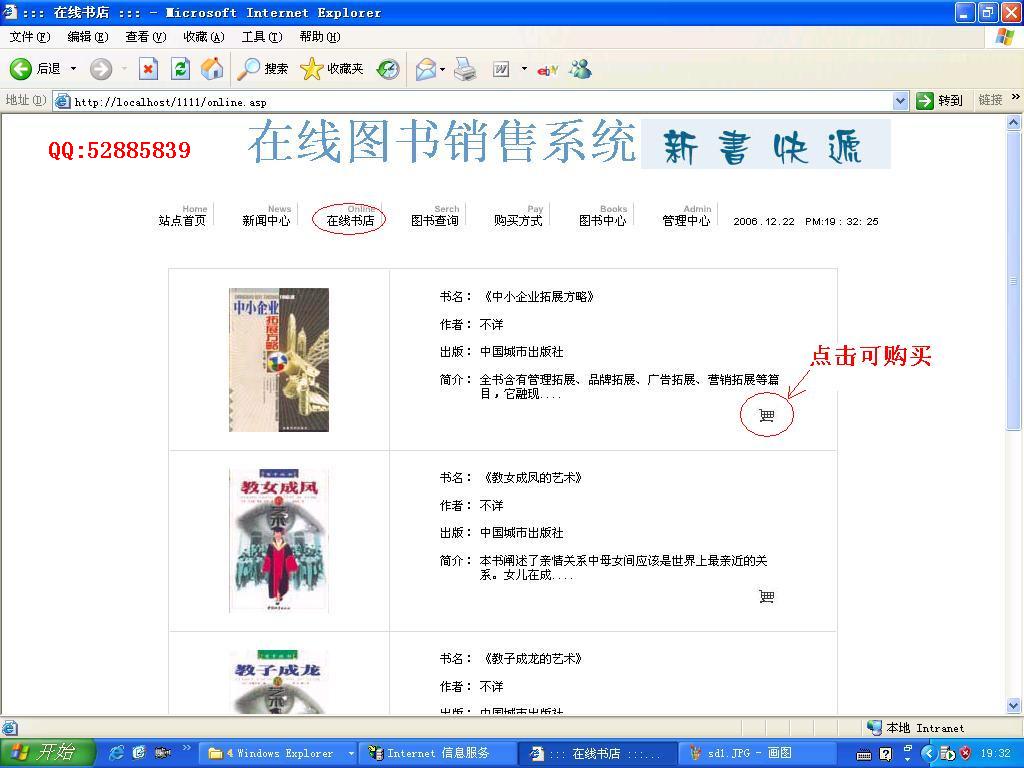This screenshot has width=1024, height=768.
Task: Click the Outlook Express quick launch icon
Action: click(x=139, y=753)
